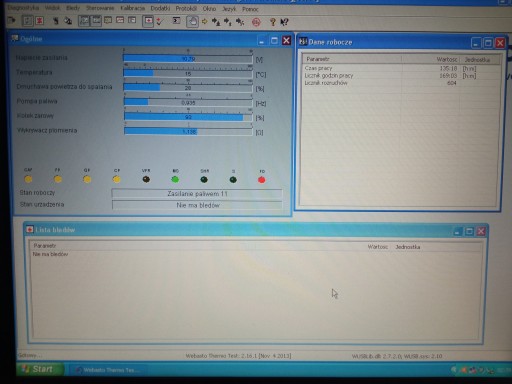The image size is (512, 384).
Task: Click the Windows Start button
Action: [40, 369]
